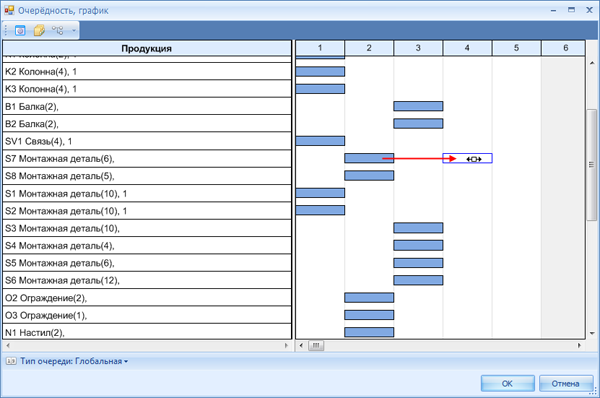Click the schedule horizontal scrollbar thumb
The height and width of the screenshot is (398, 600).
click(x=316, y=346)
